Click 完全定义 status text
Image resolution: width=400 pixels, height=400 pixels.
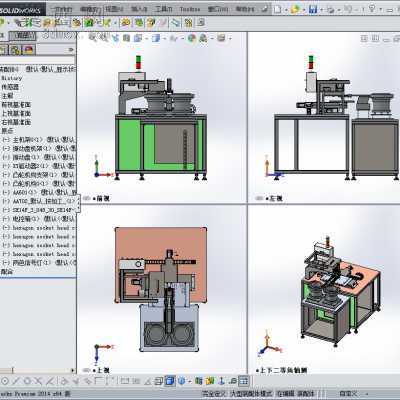tap(214, 394)
